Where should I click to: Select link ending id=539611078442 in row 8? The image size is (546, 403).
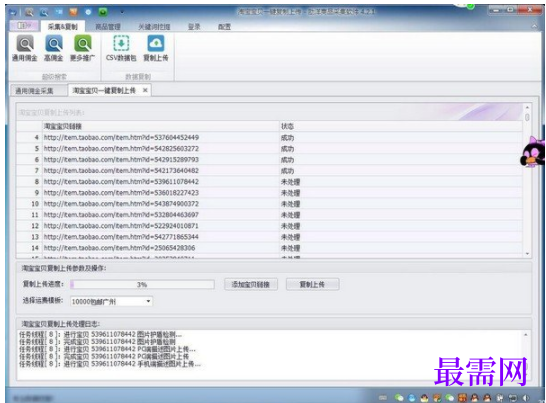(121, 182)
